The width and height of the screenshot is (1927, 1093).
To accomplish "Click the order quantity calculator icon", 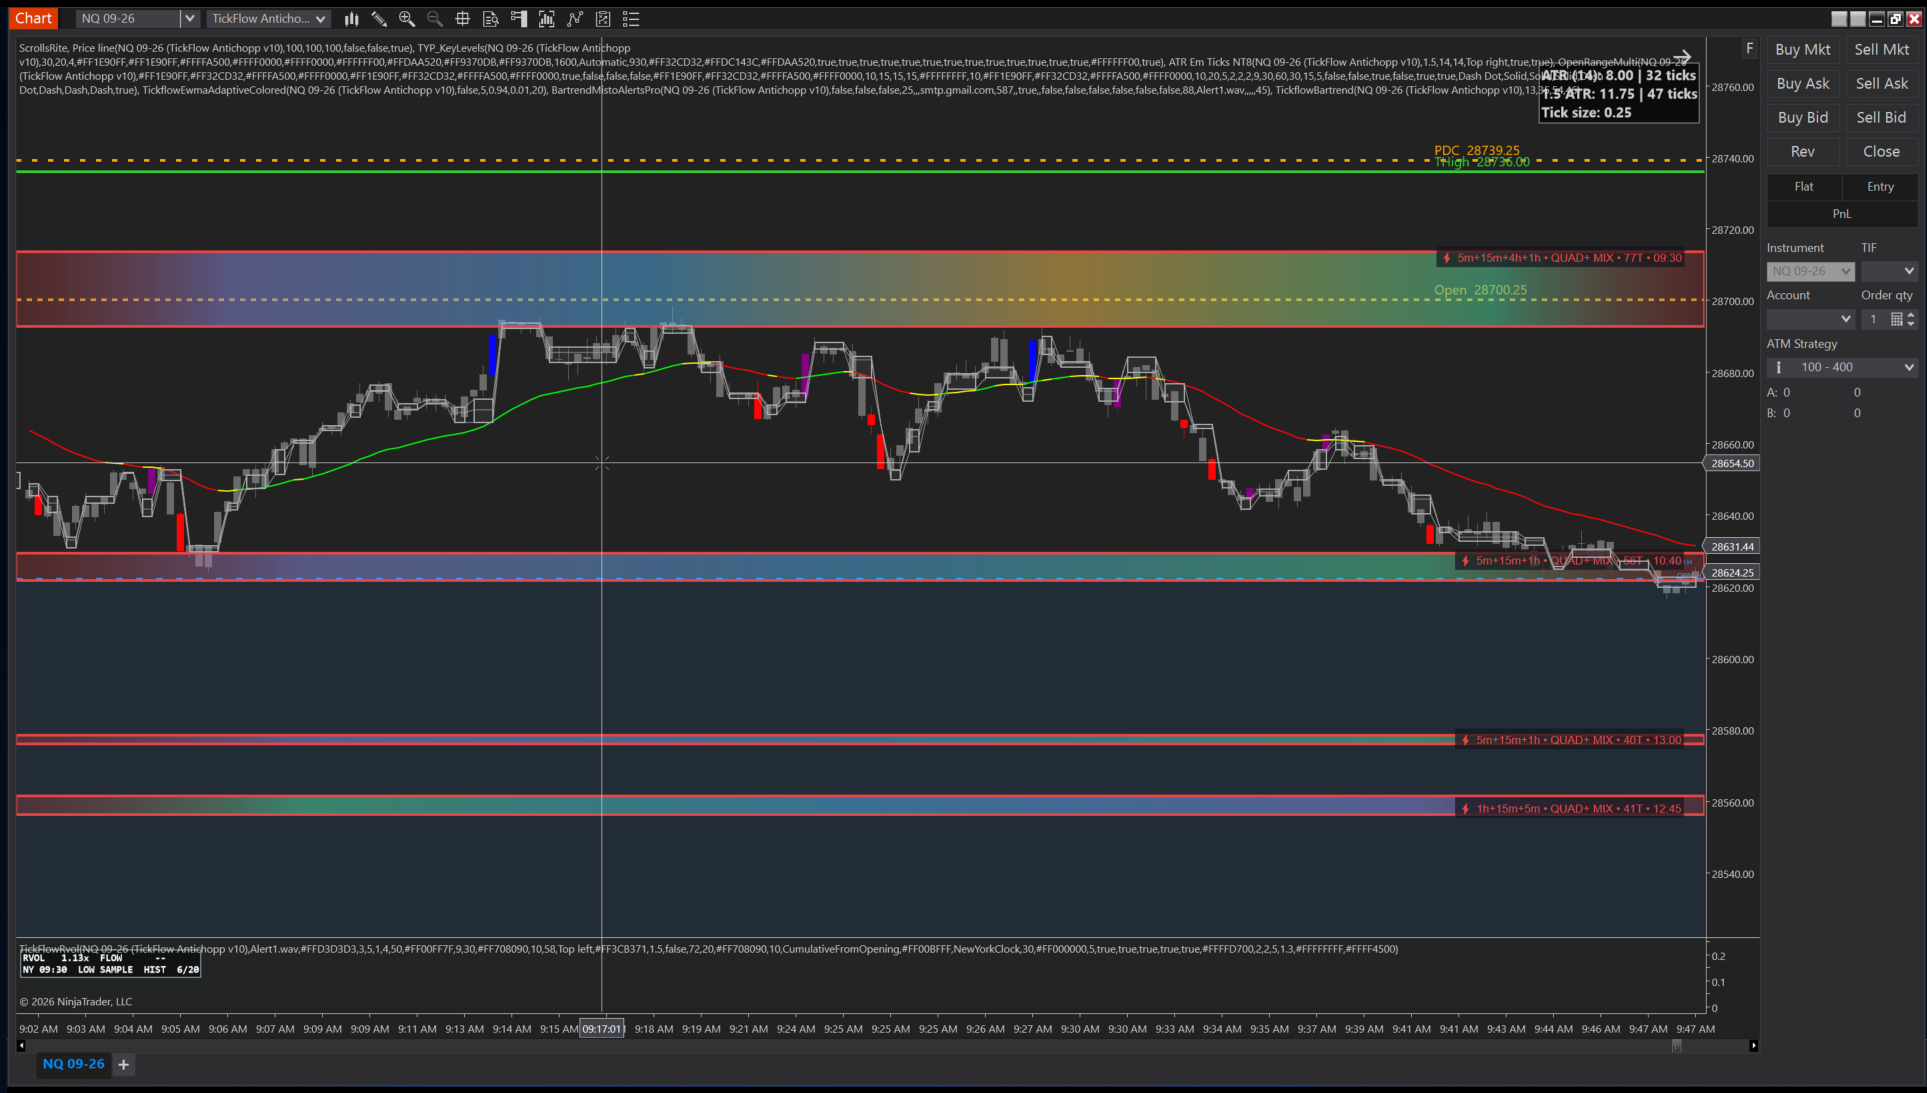I will tap(1896, 319).
